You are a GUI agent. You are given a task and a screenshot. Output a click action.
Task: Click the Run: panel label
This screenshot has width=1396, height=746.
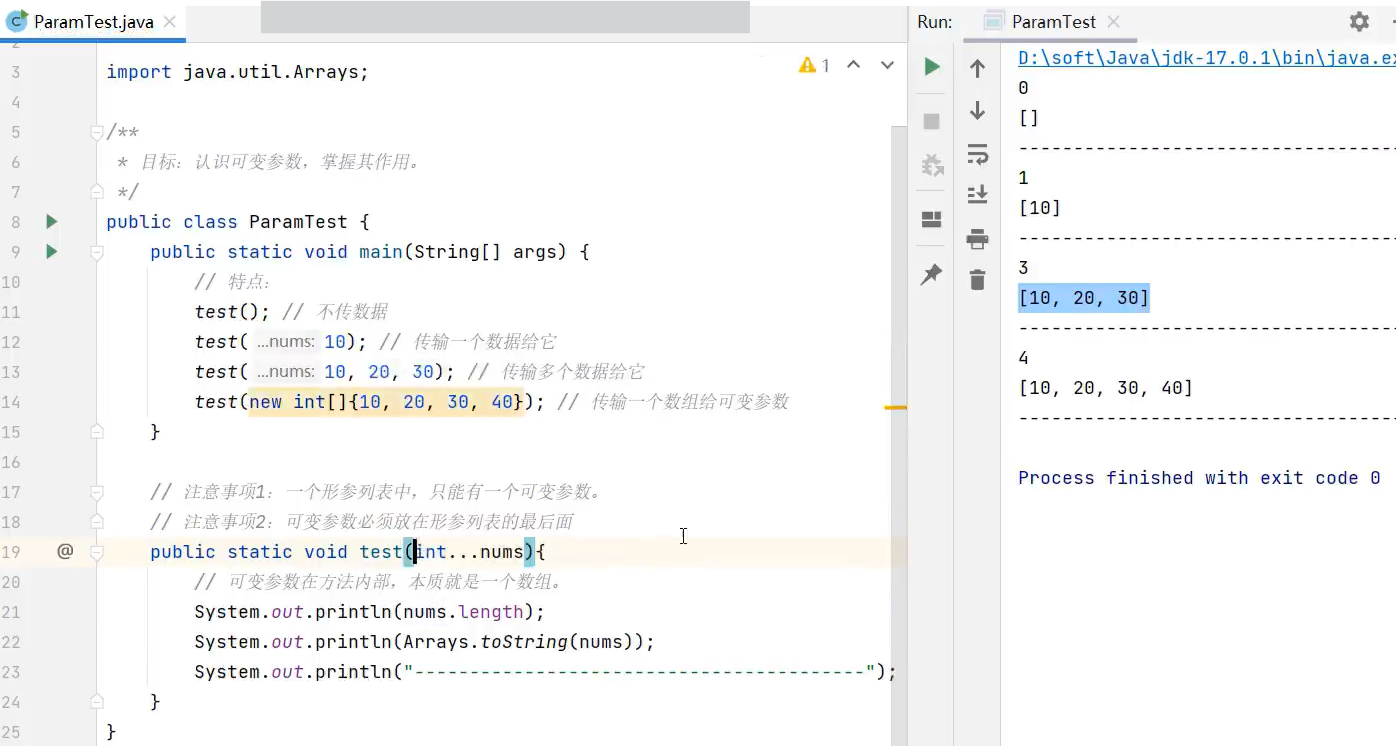935,22
